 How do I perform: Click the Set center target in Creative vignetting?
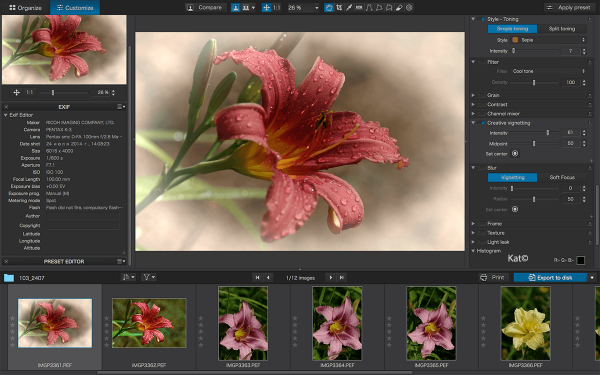point(515,153)
